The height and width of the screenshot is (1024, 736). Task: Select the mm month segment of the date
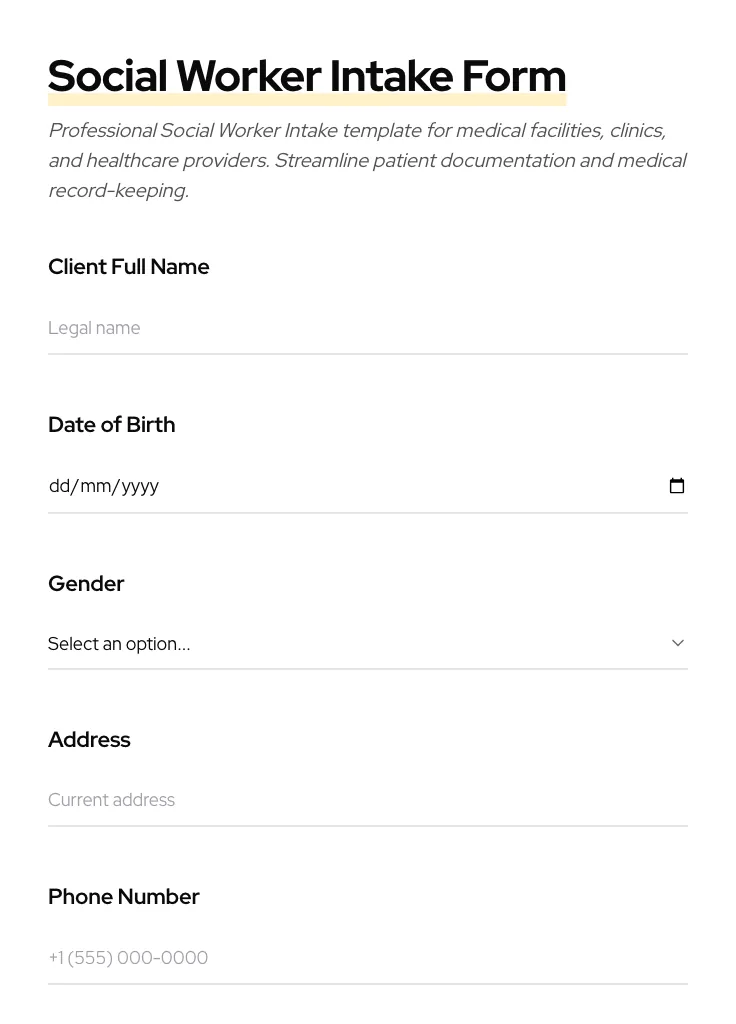95,486
